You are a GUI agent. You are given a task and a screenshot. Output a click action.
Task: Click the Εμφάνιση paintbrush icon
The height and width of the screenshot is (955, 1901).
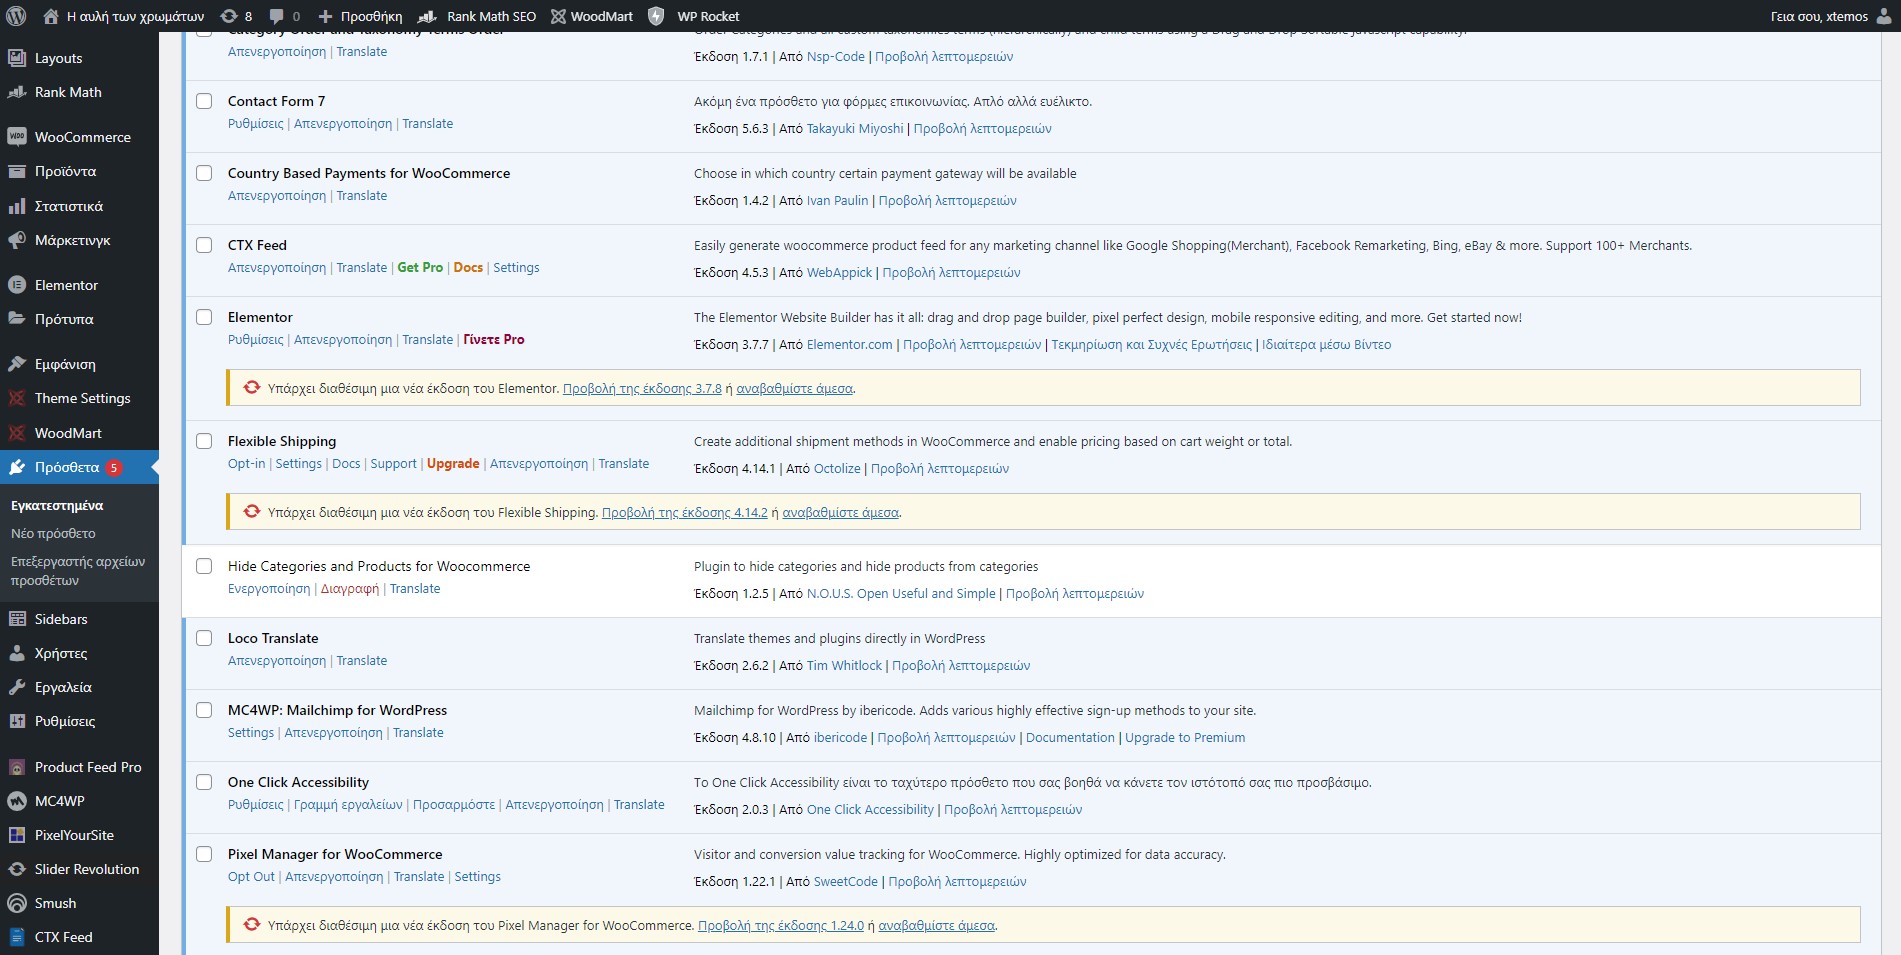(17, 364)
